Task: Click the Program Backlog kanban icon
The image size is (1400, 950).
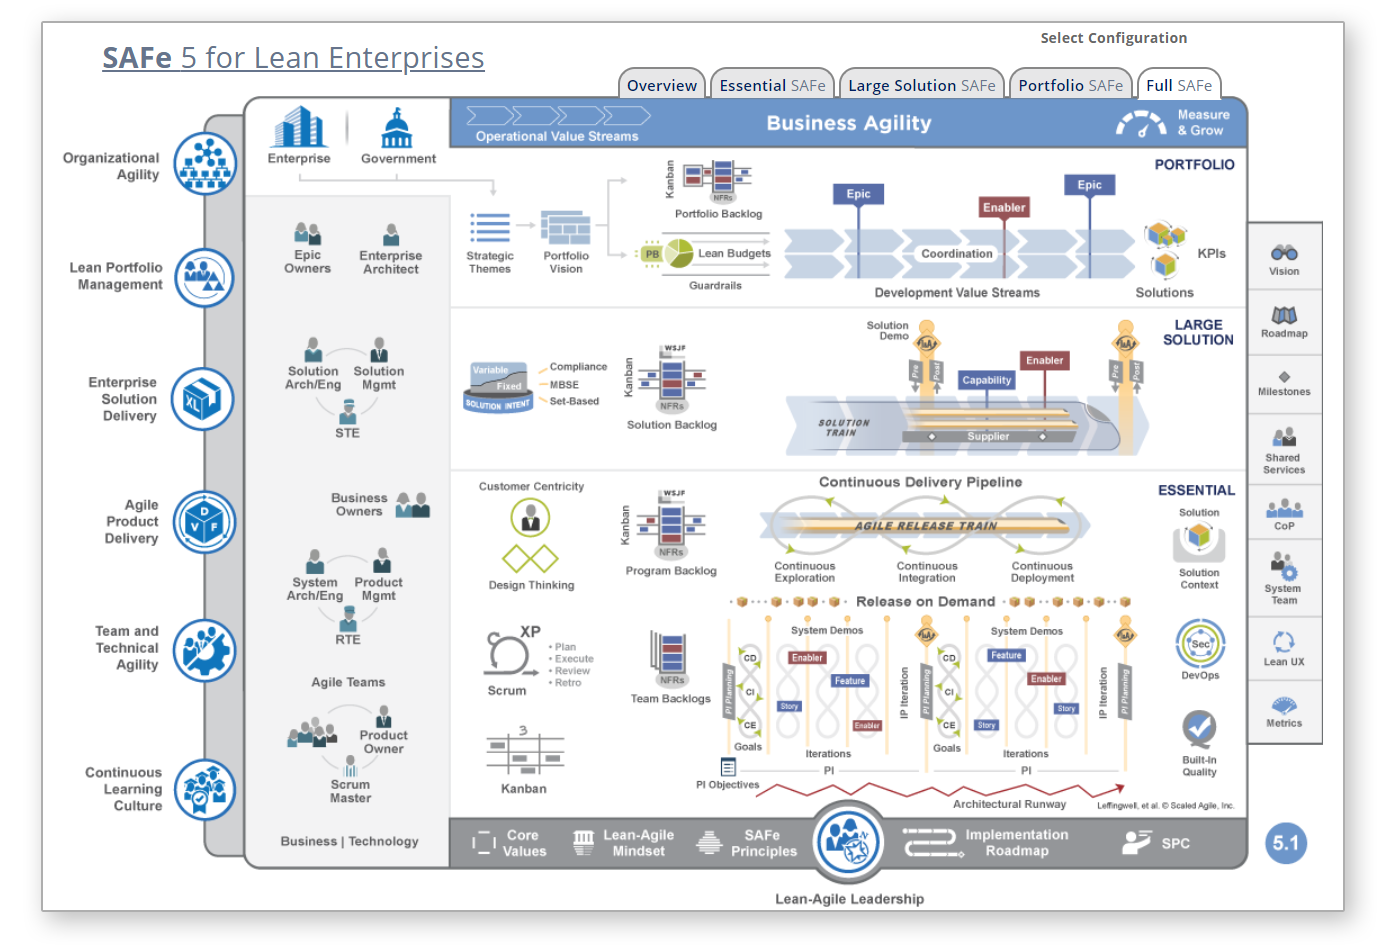Action: click(x=671, y=524)
